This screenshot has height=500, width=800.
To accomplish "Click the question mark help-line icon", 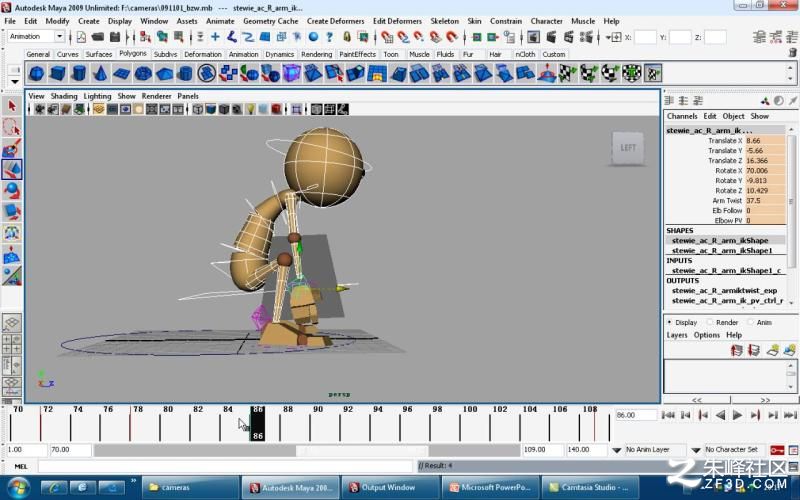I will coord(330,37).
